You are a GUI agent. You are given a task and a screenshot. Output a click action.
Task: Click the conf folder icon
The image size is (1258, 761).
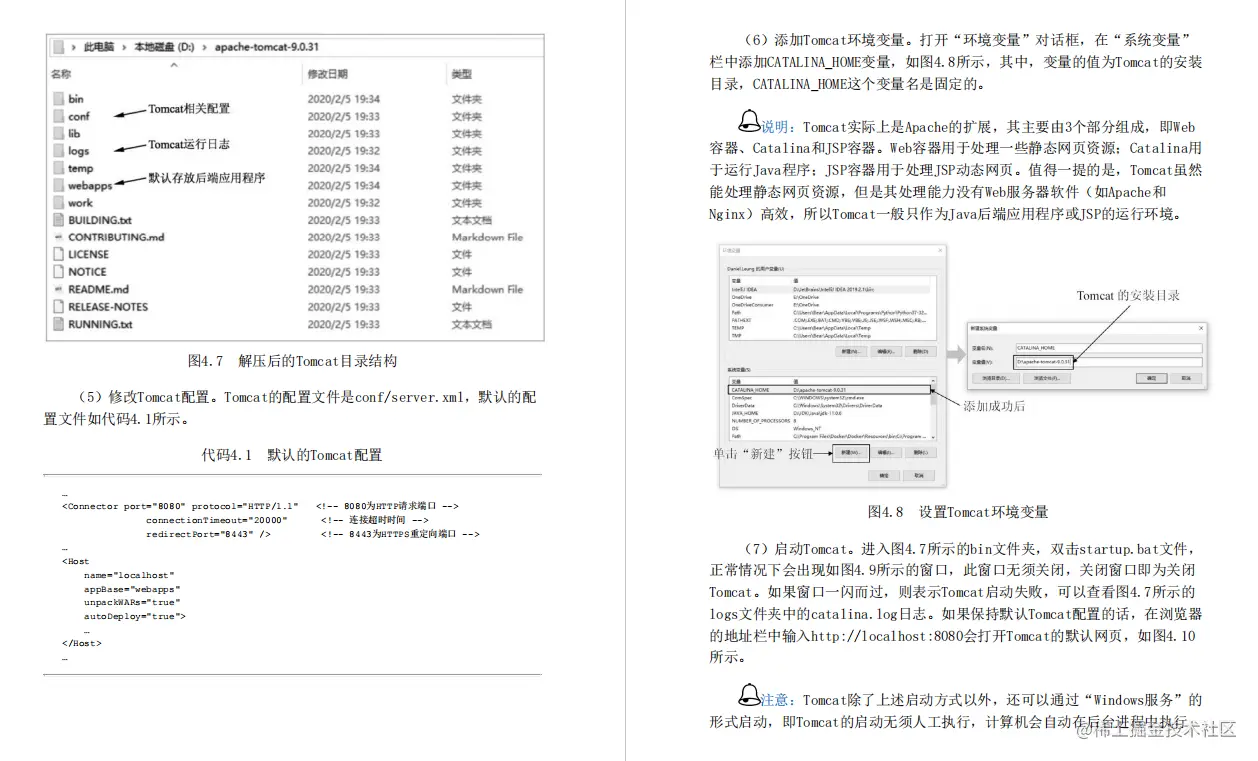(59, 116)
